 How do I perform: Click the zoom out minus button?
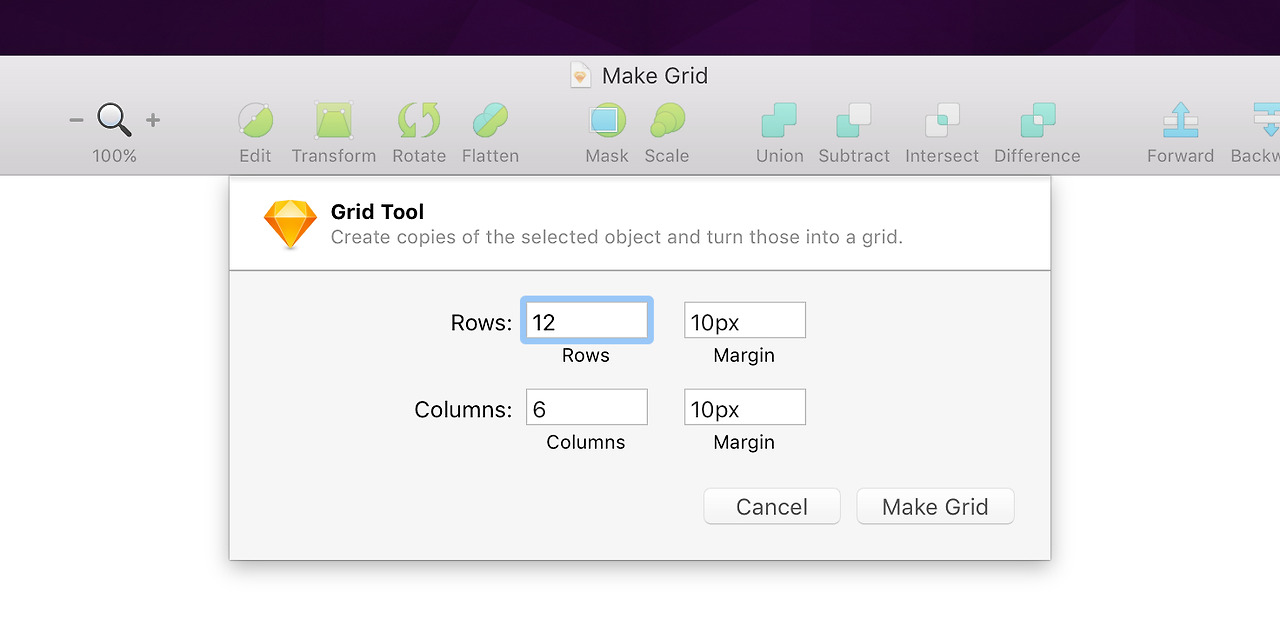pyautogui.click(x=76, y=121)
